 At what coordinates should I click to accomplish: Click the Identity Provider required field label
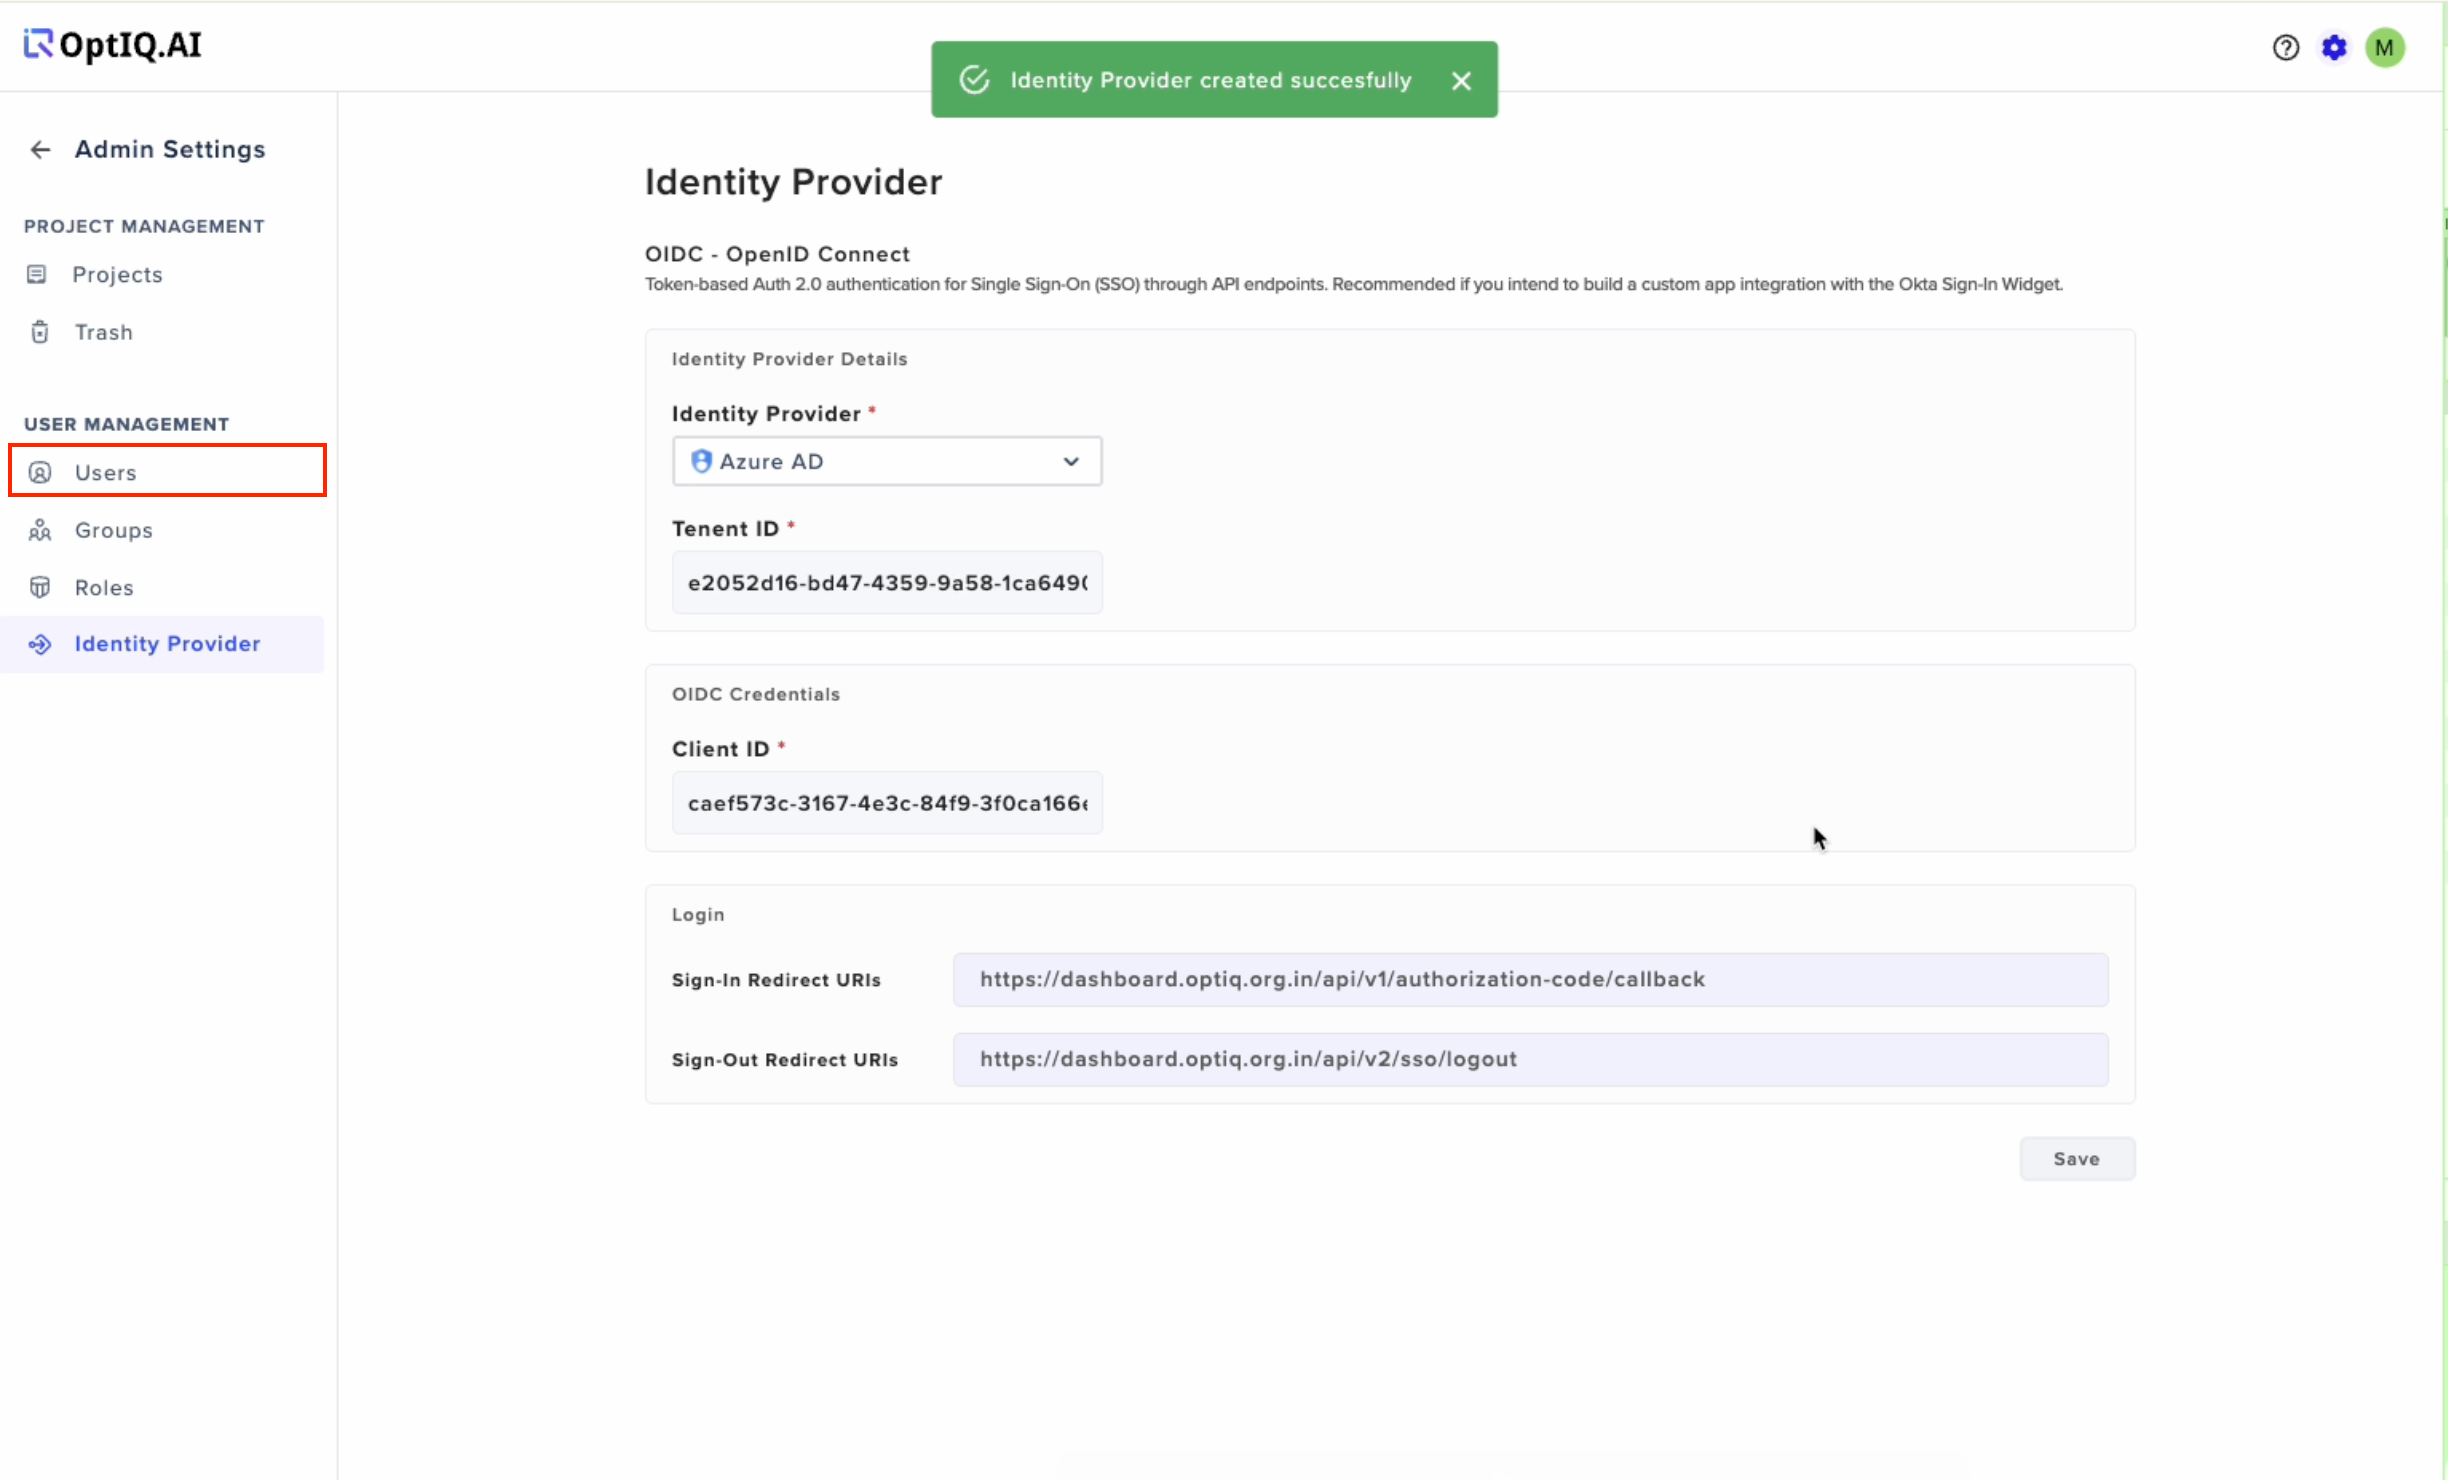pyautogui.click(x=766, y=414)
